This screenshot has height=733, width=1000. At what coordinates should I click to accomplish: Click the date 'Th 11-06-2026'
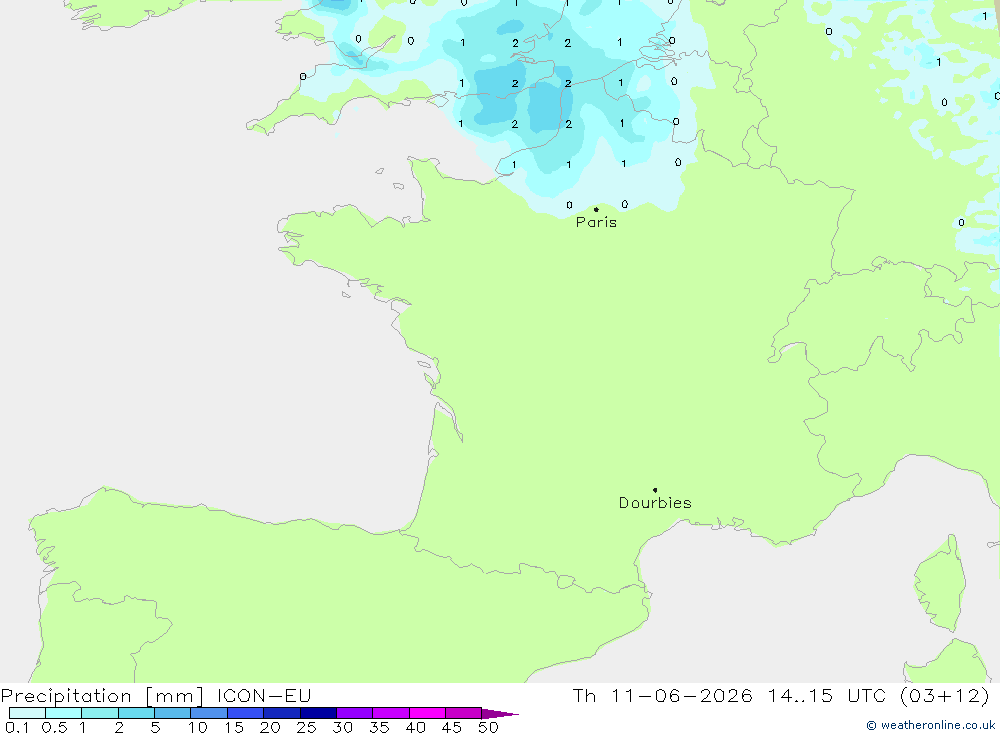click(662, 695)
